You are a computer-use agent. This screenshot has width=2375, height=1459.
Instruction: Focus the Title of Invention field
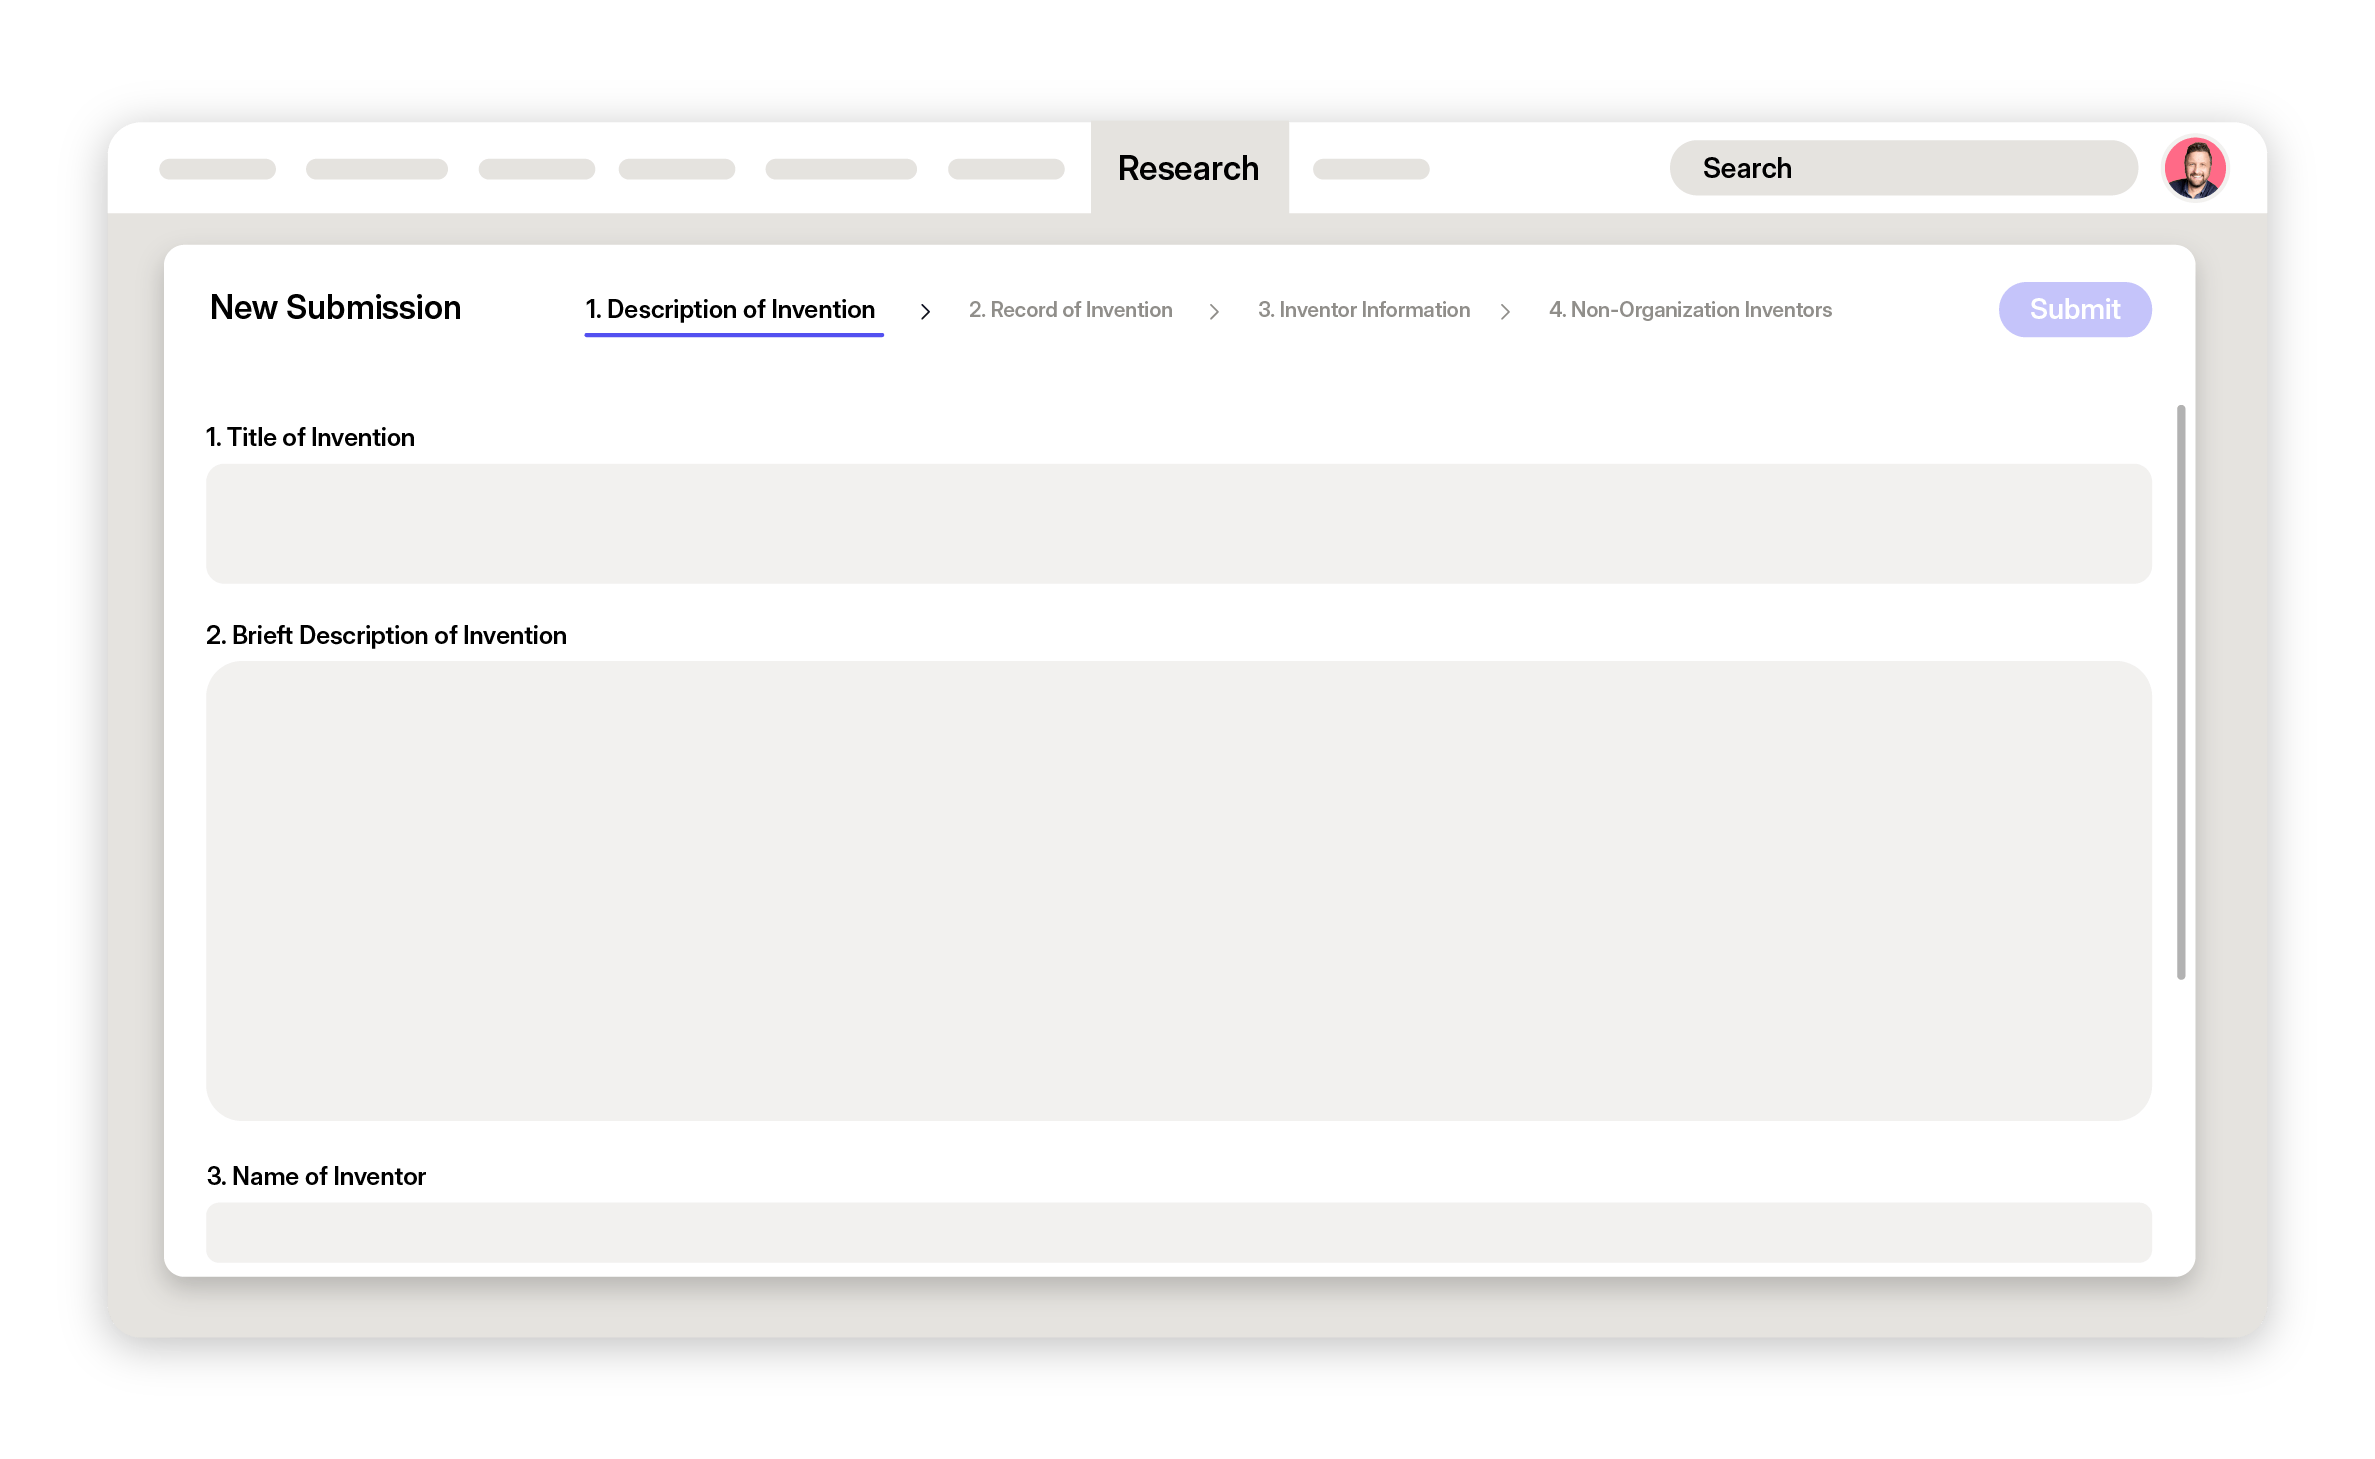[x=1178, y=523]
